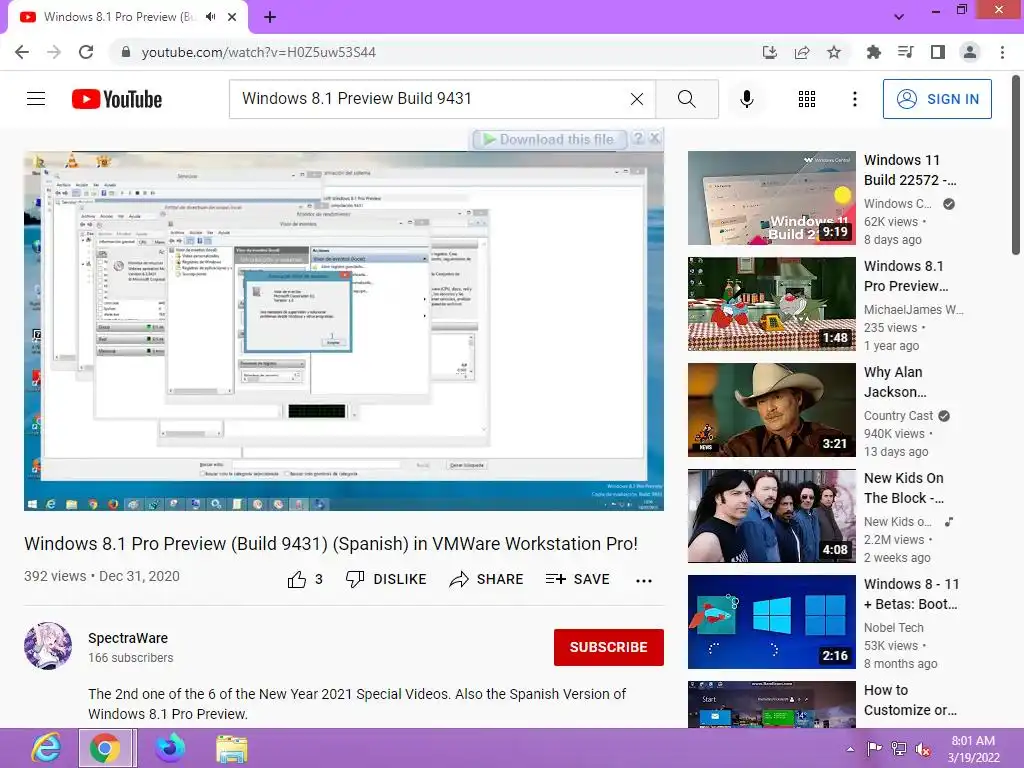Open Windows 8 - 11 + Betas thumbnail

(x=771, y=622)
